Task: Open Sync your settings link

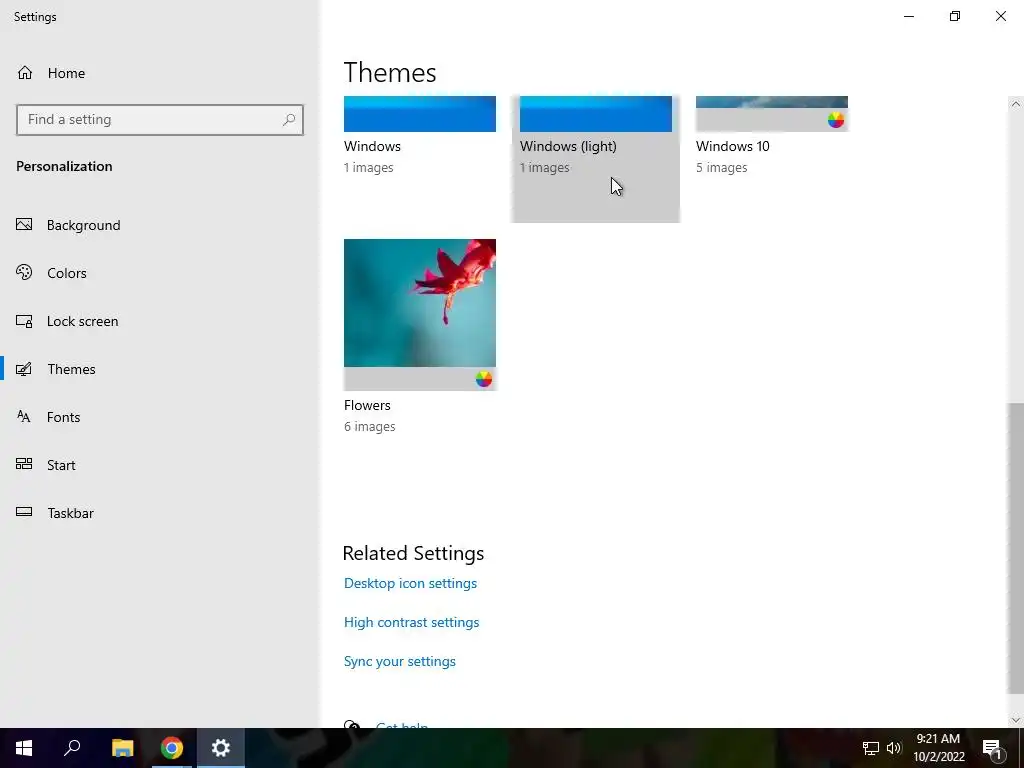Action: (400, 662)
